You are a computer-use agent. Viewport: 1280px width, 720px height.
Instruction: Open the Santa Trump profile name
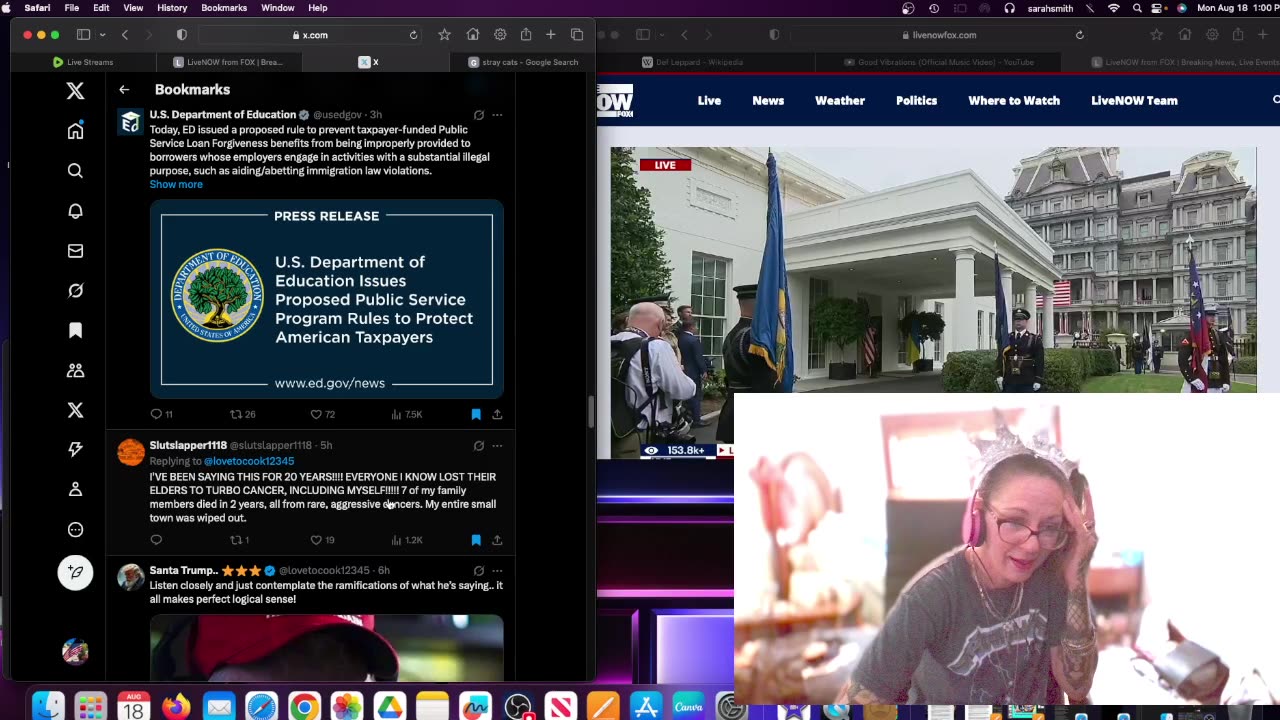[x=183, y=570]
